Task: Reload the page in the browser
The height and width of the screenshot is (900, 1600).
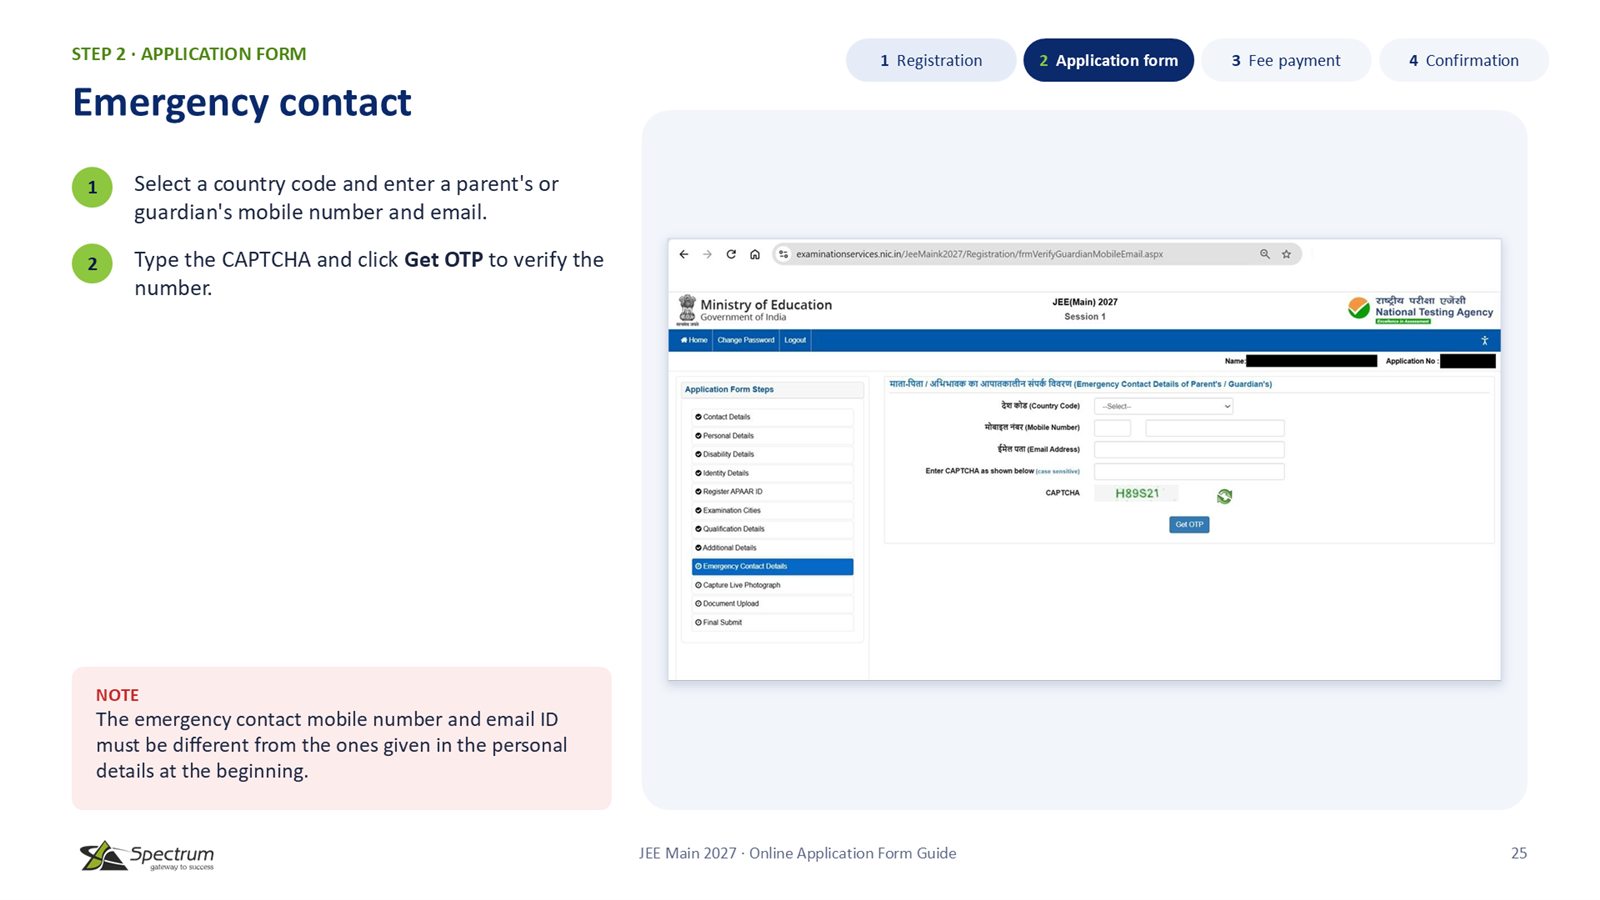Action: click(x=731, y=254)
